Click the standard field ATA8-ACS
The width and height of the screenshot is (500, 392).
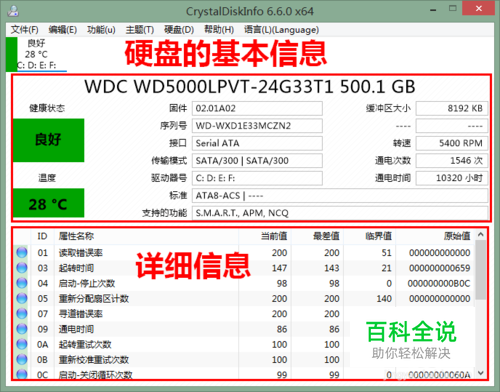click(340, 195)
